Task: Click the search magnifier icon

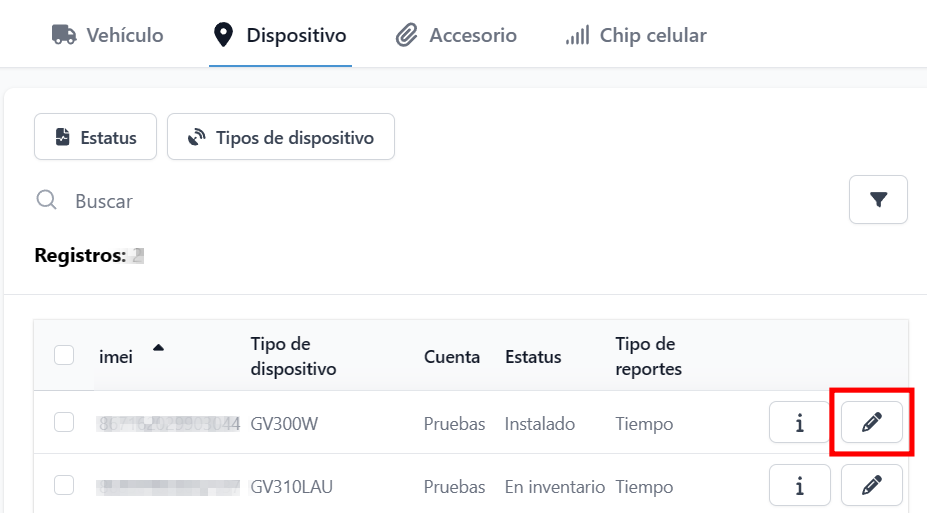Action: [46, 200]
